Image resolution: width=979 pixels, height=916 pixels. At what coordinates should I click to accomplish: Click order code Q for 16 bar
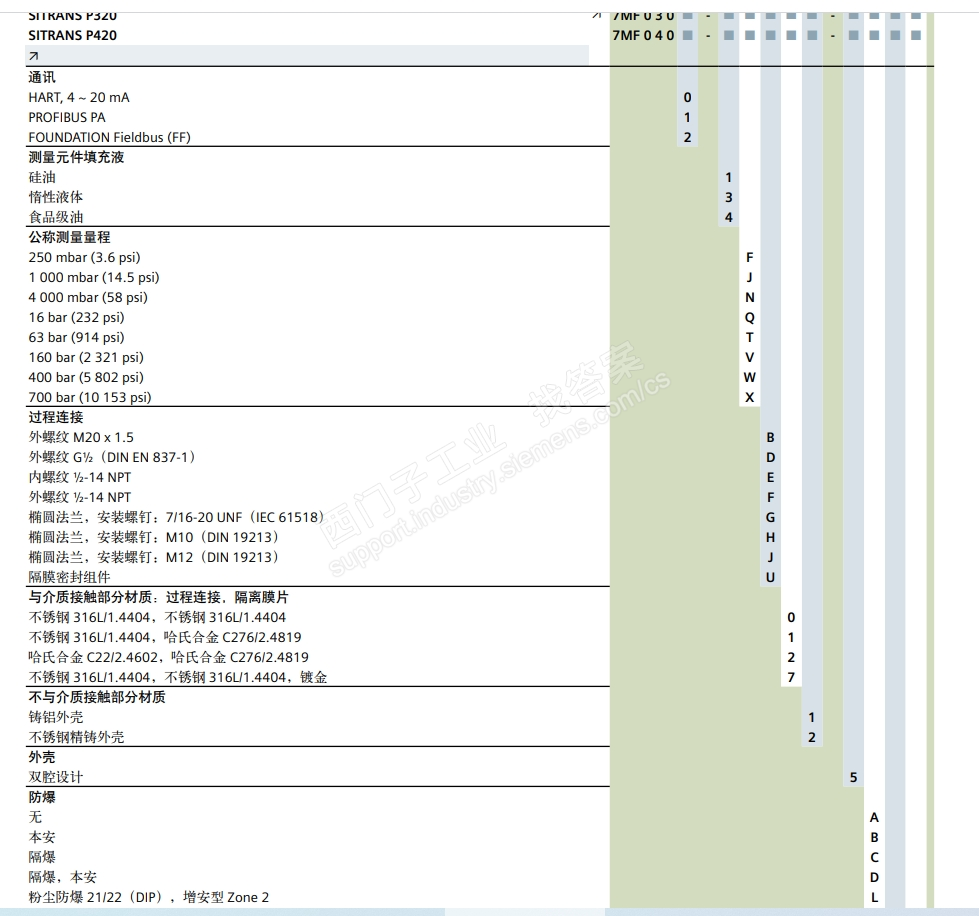coord(750,318)
